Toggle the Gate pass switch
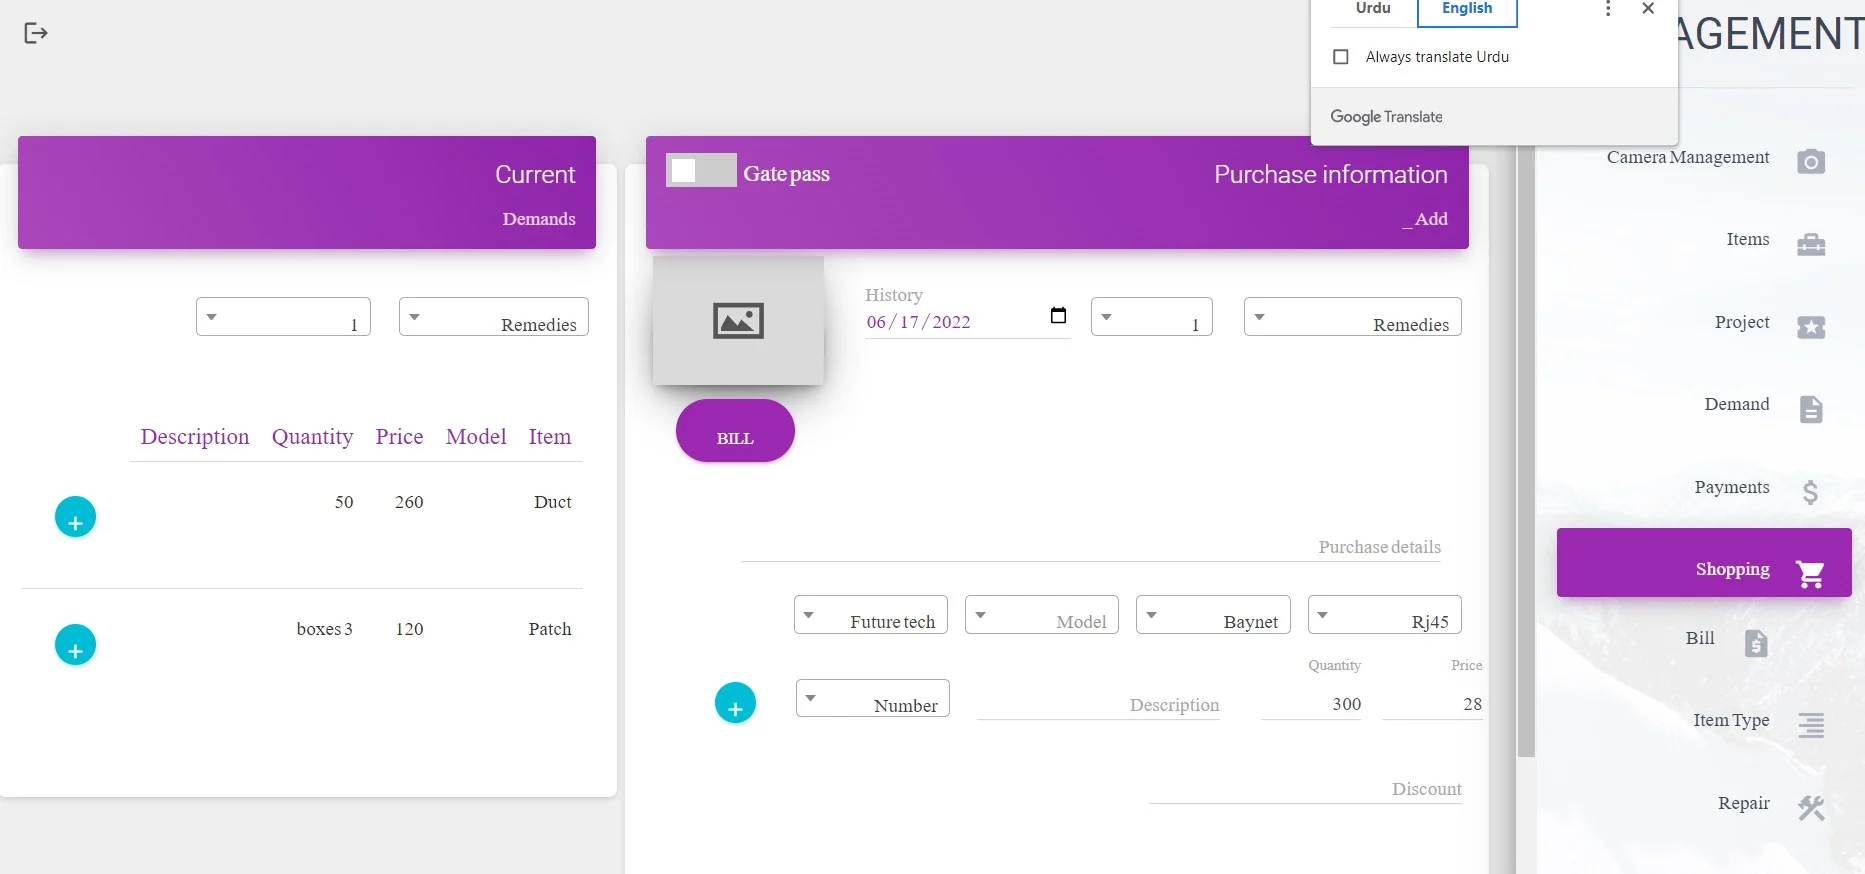 [701, 171]
